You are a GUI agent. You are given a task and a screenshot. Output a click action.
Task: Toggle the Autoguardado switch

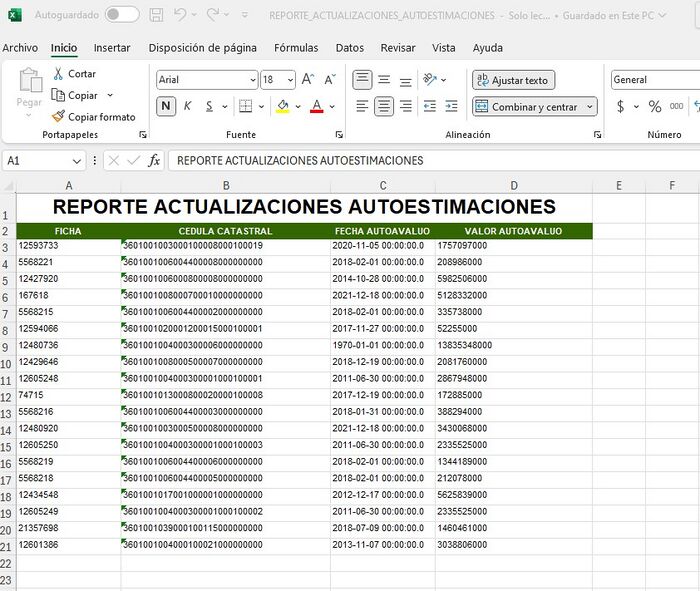coord(122,15)
